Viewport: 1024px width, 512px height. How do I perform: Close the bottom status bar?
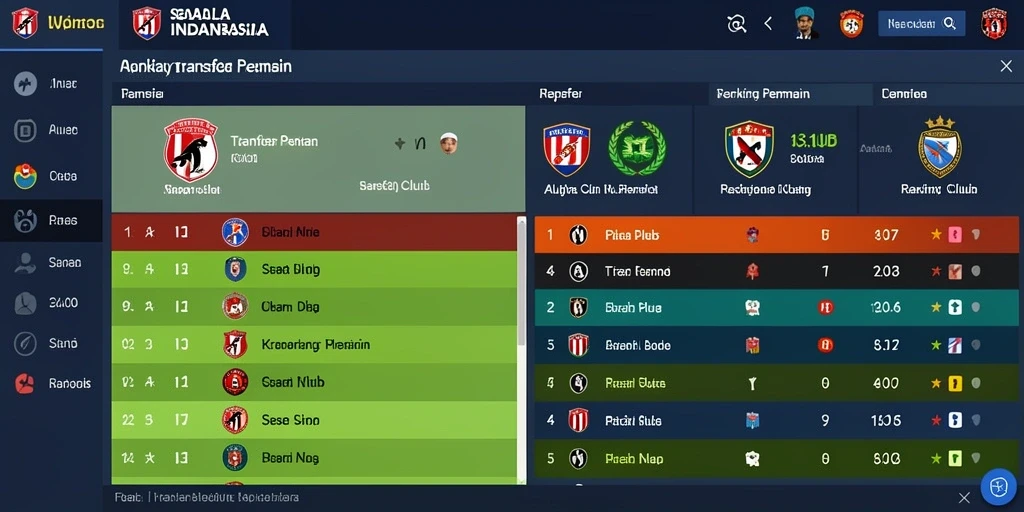coord(964,498)
